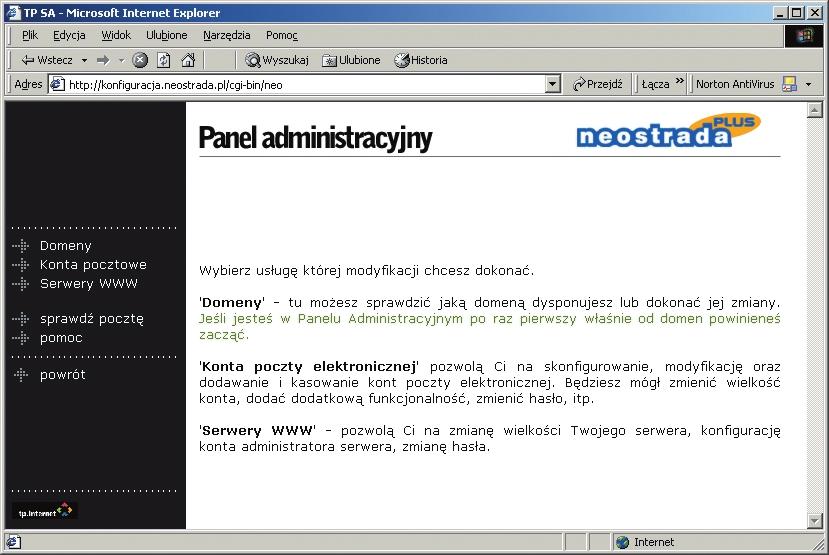
Task: Open the Widok menu
Action: click(116, 35)
